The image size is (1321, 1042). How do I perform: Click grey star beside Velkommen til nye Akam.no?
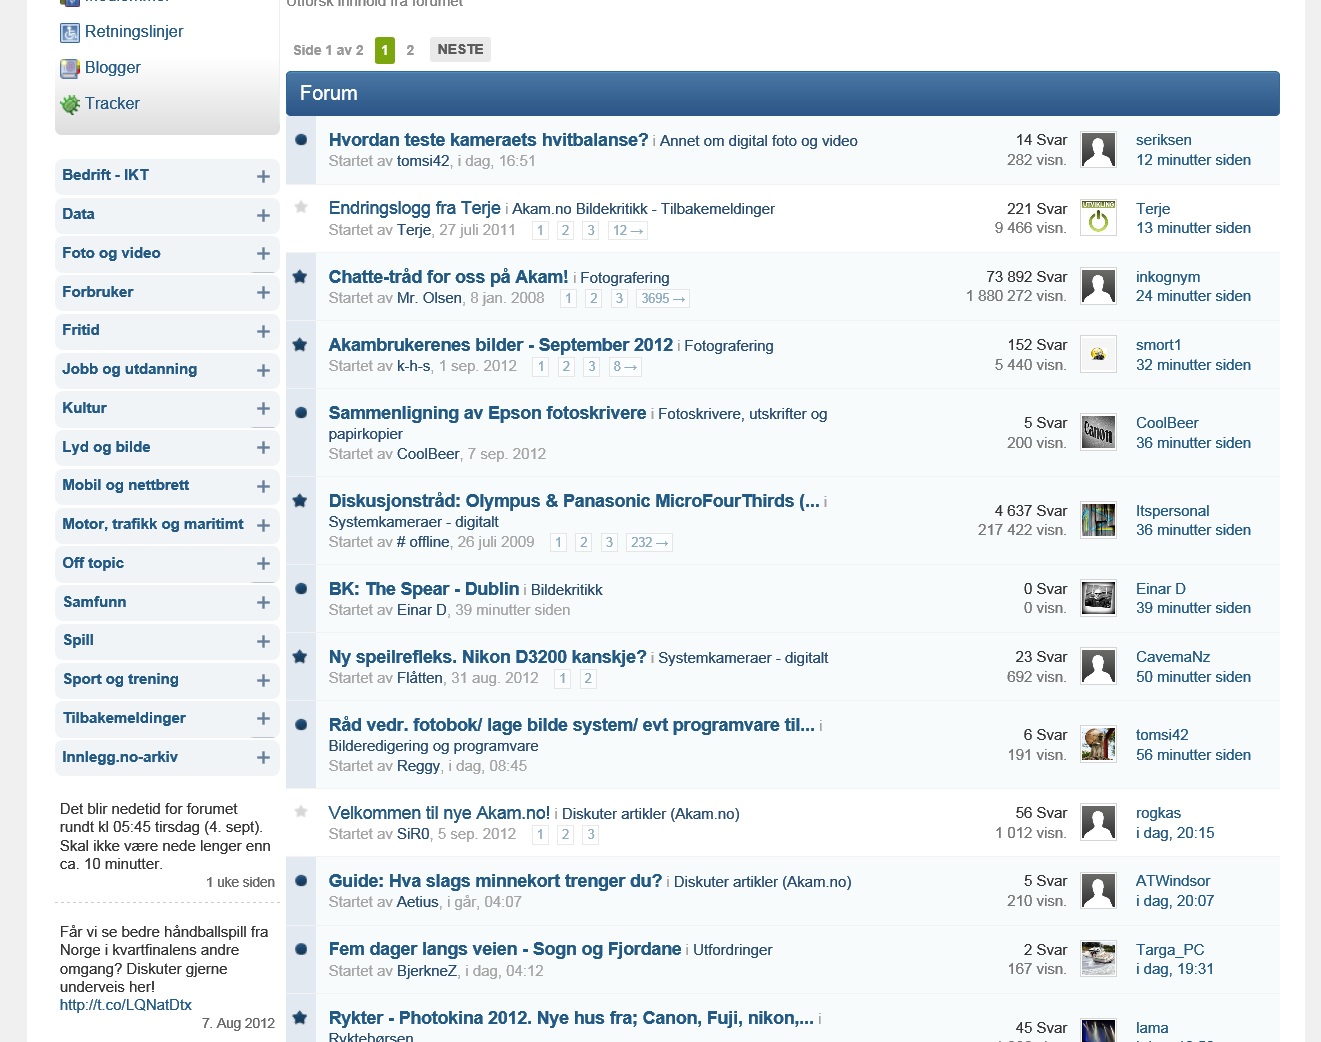coord(301,812)
